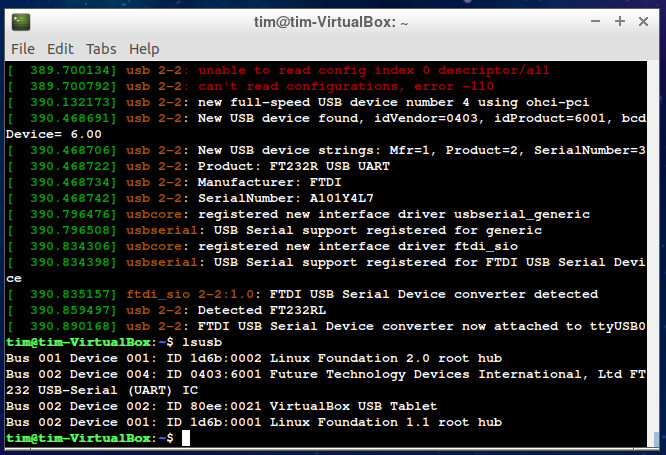Viewport: 666px width, 455px height.
Task: Open the Tabs menu
Action: click(101, 48)
